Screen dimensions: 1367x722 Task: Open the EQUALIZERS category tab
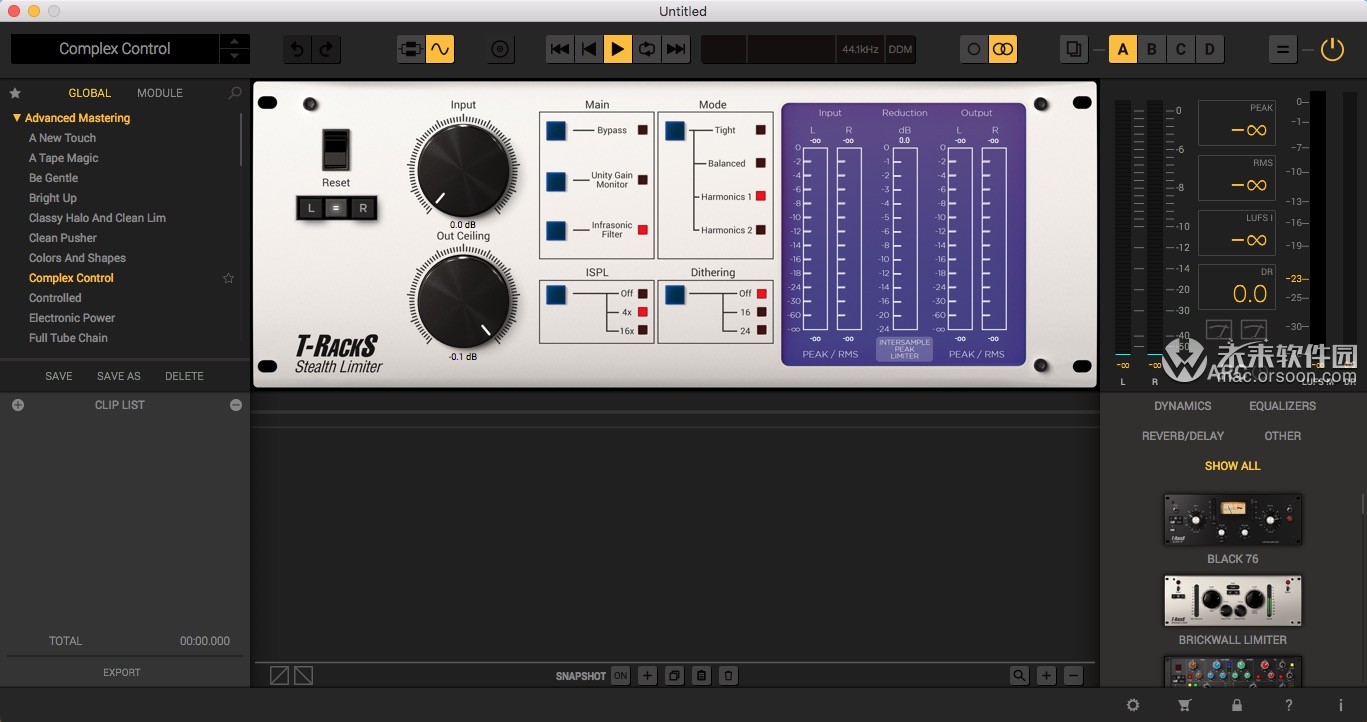click(x=1283, y=406)
